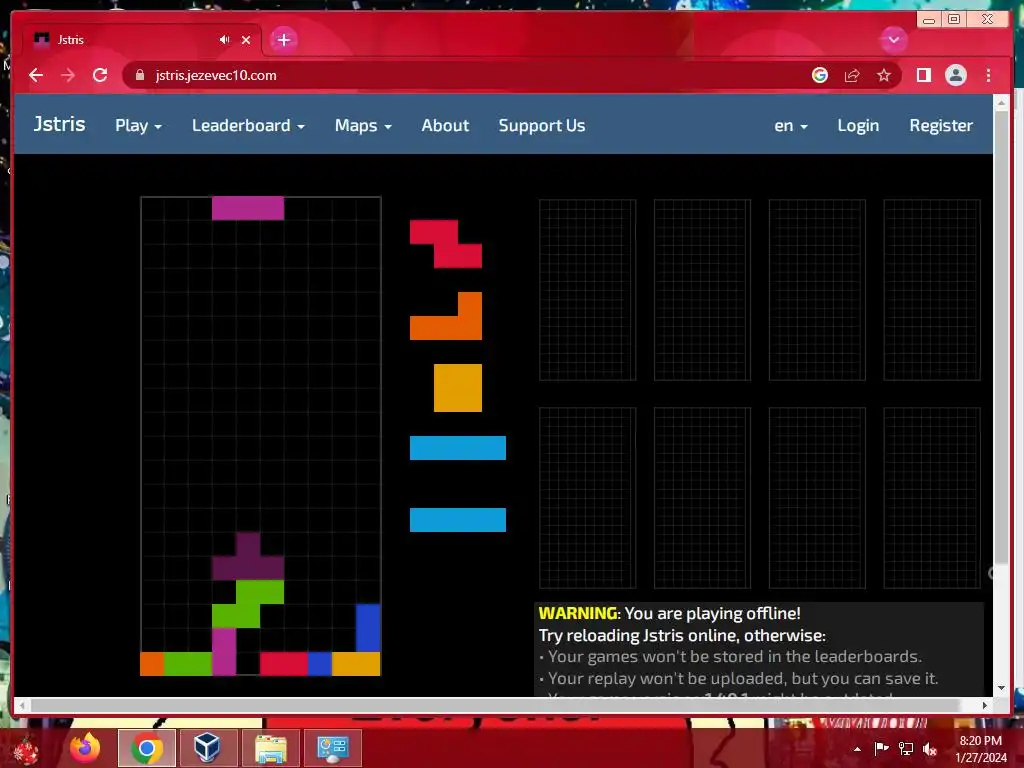1024x768 pixels.
Task: Open the Maps dropdown menu
Action: 362,125
